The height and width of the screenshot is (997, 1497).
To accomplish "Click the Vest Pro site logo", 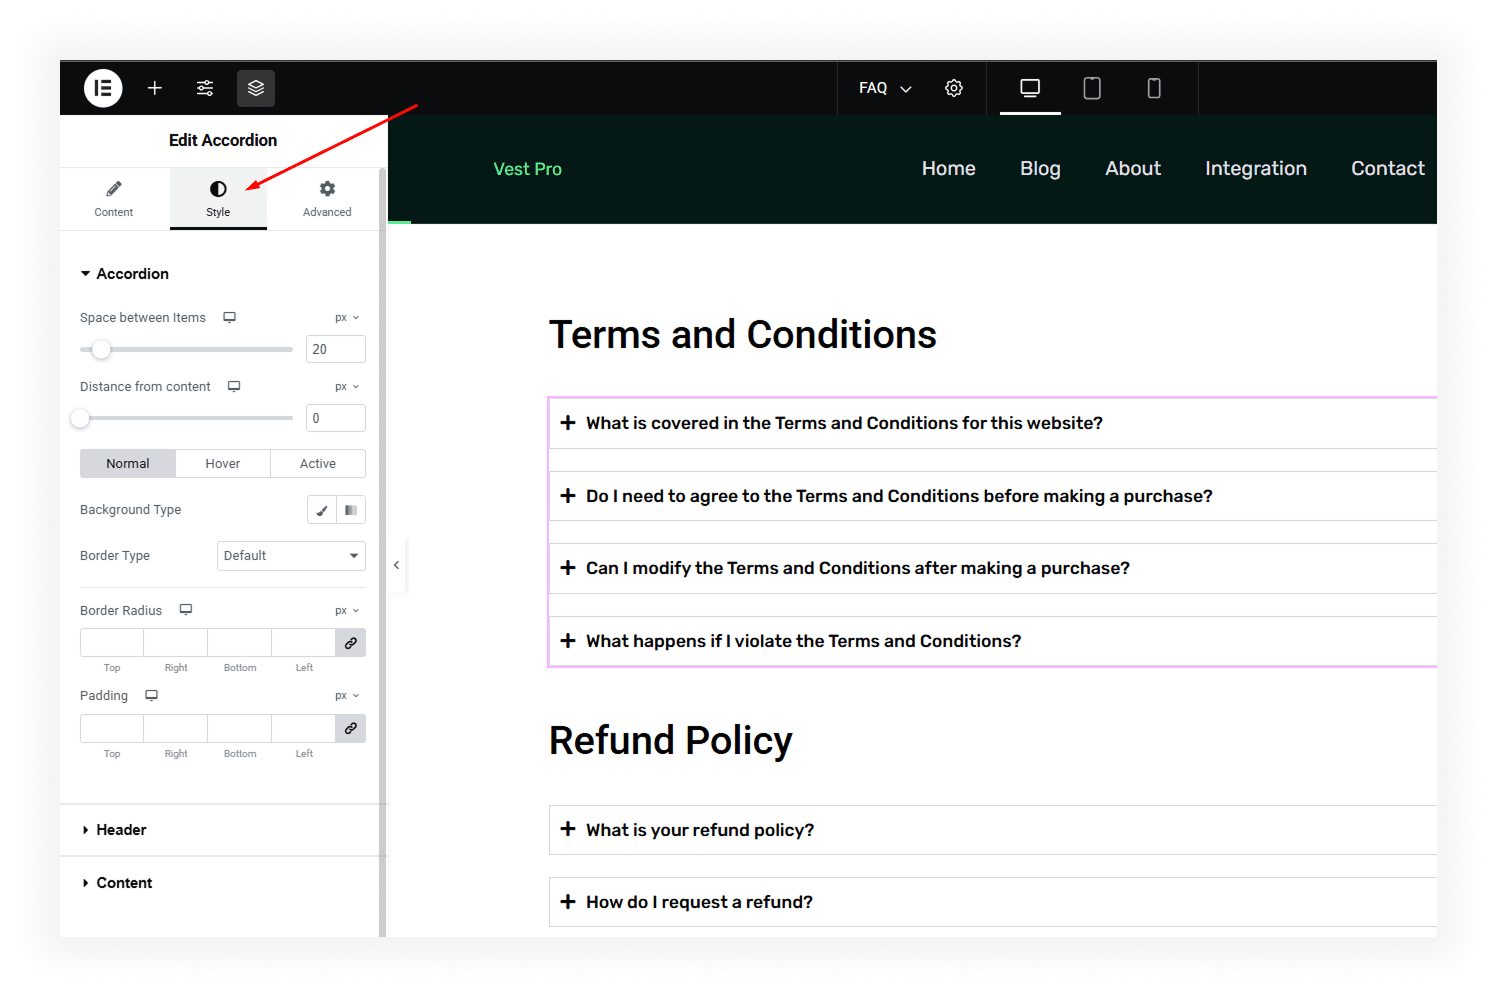I will click(x=528, y=169).
